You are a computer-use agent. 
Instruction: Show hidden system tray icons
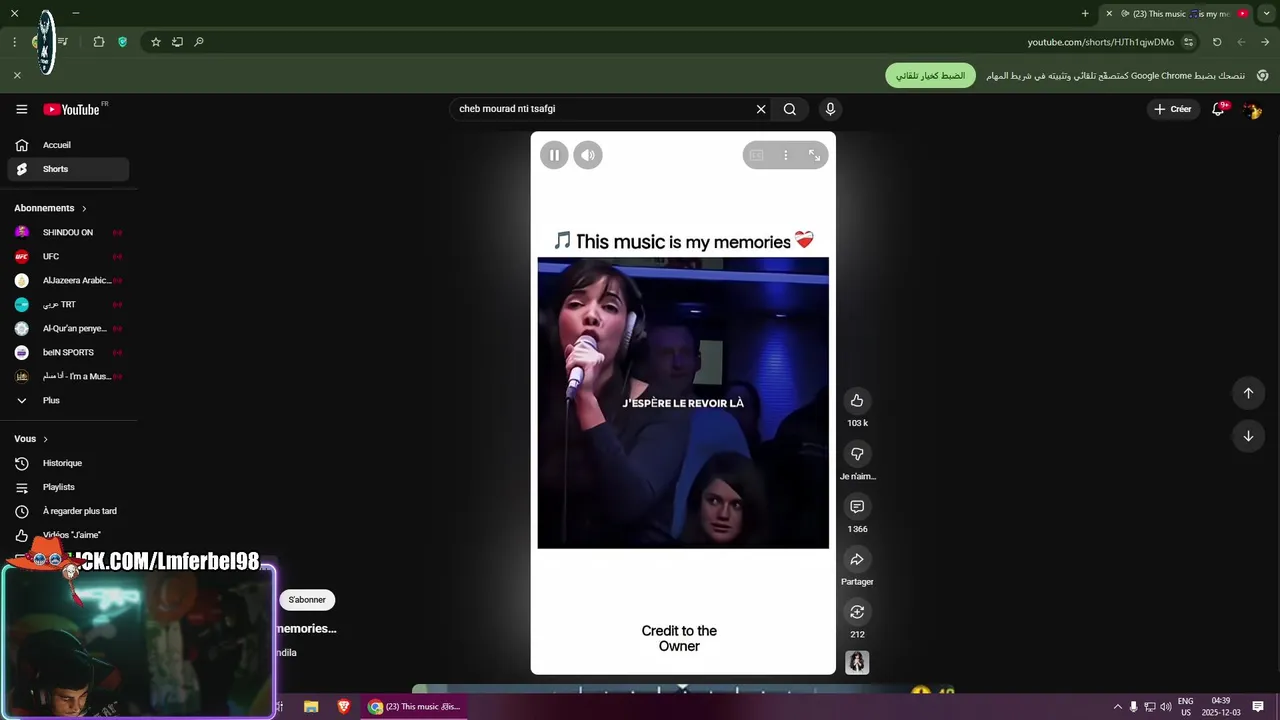(x=1117, y=707)
